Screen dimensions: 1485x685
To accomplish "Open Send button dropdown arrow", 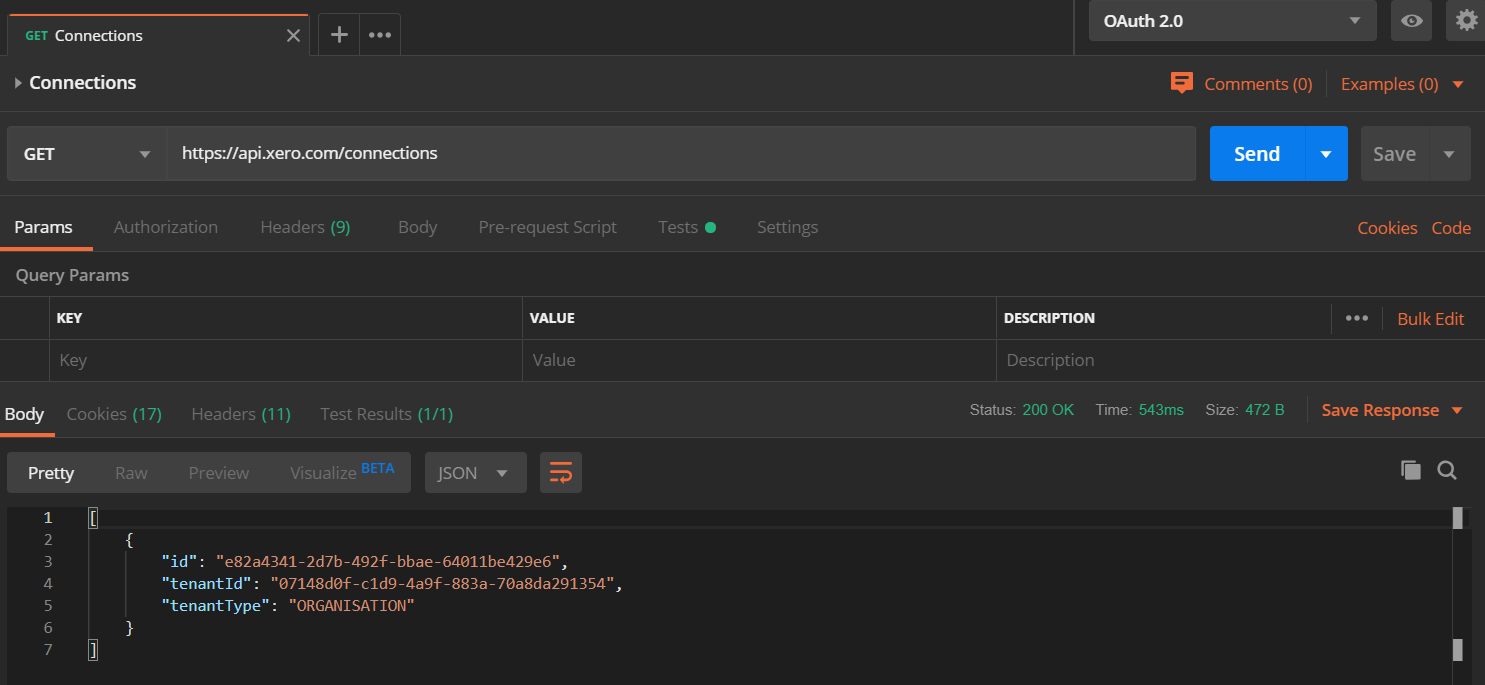I will tap(1326, 154).
